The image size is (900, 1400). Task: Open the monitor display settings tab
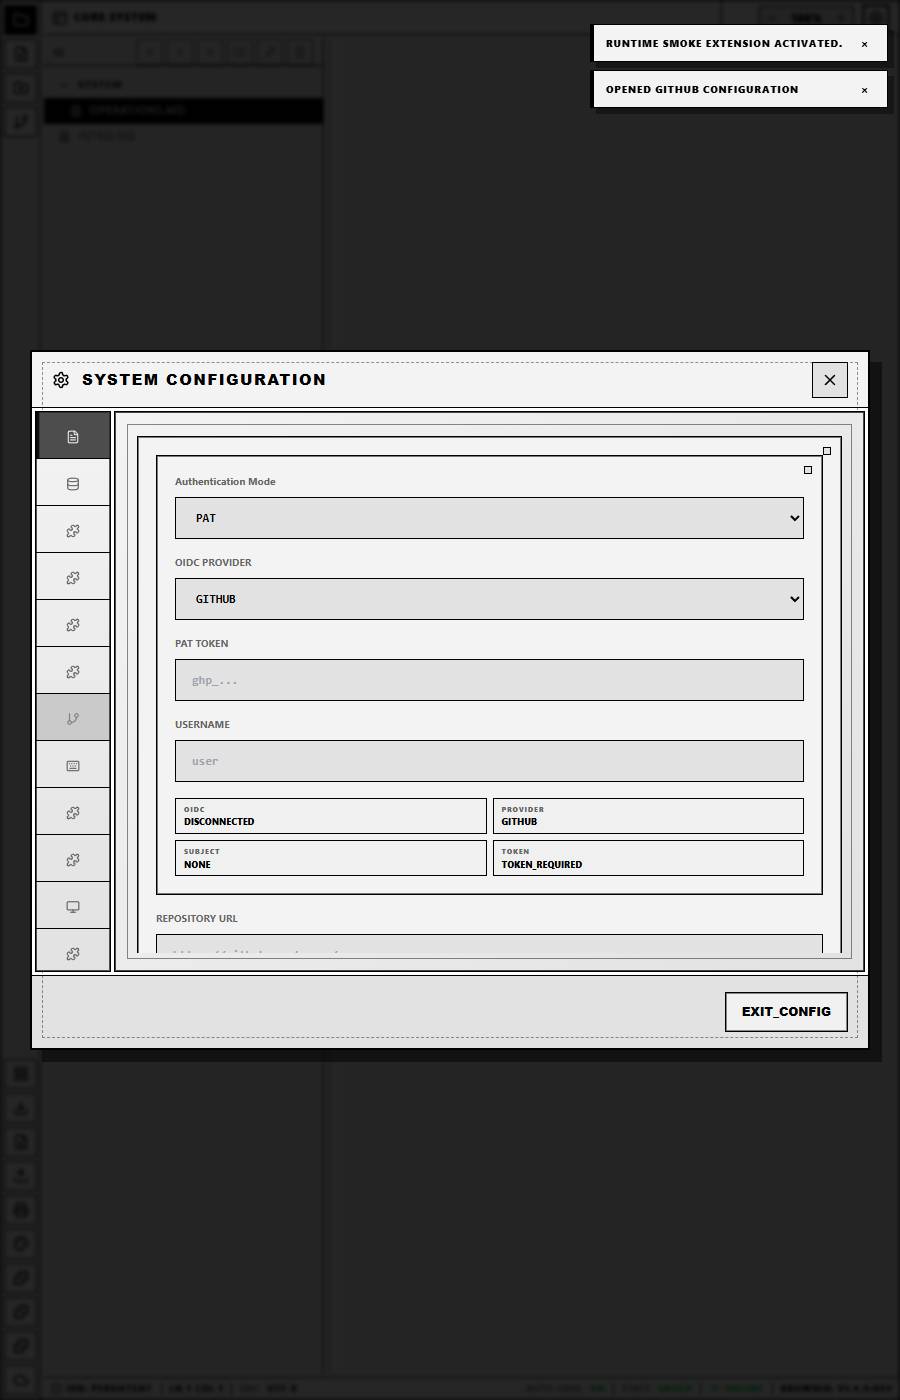click(73, 906)
